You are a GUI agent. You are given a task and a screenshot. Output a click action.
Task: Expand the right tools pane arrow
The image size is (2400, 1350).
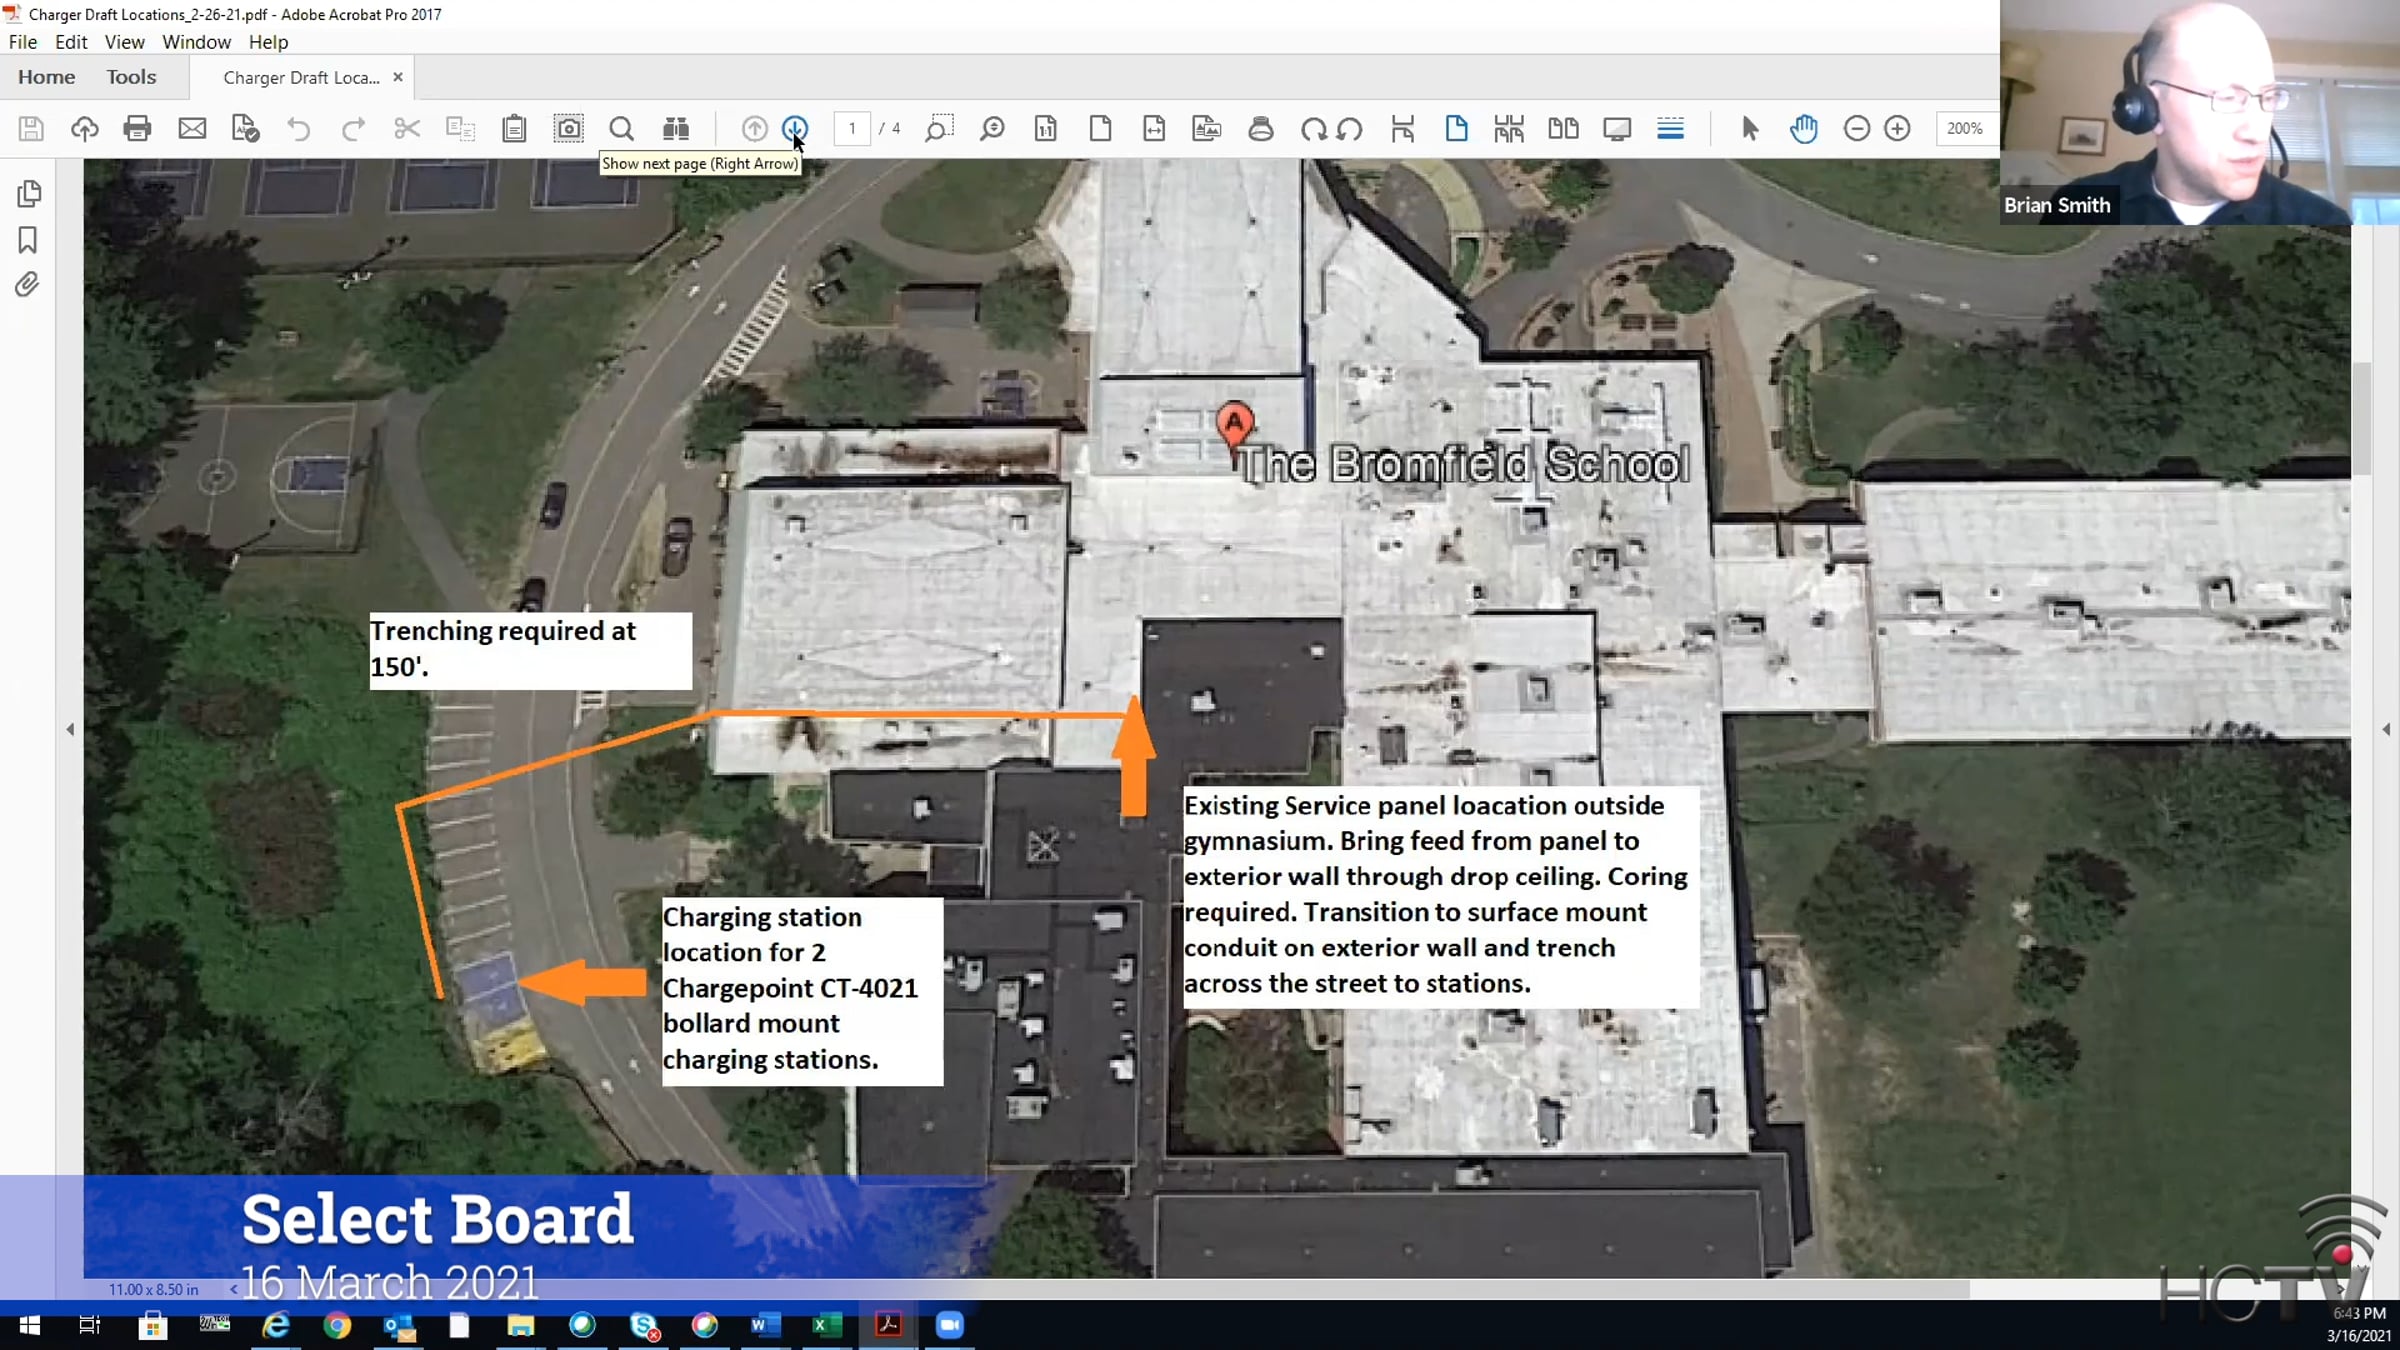pyautogui.click(x=2386, y=730)
